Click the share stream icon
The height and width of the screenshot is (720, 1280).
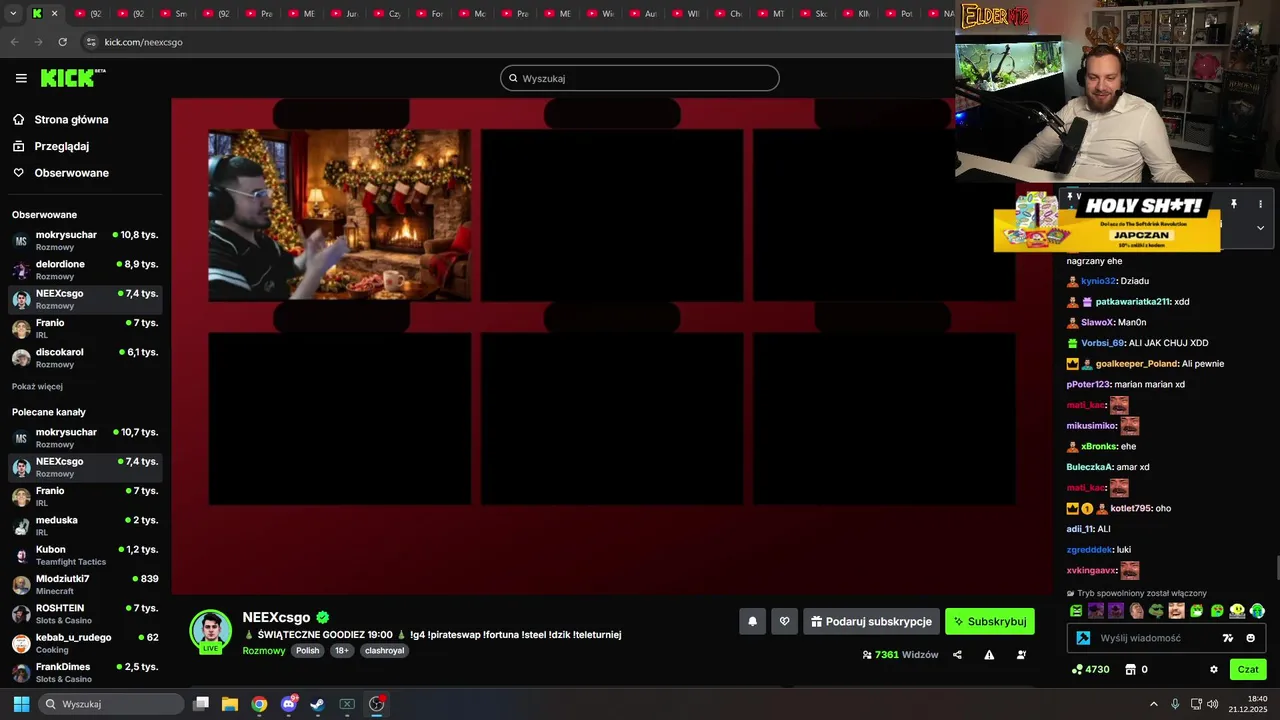957,655
